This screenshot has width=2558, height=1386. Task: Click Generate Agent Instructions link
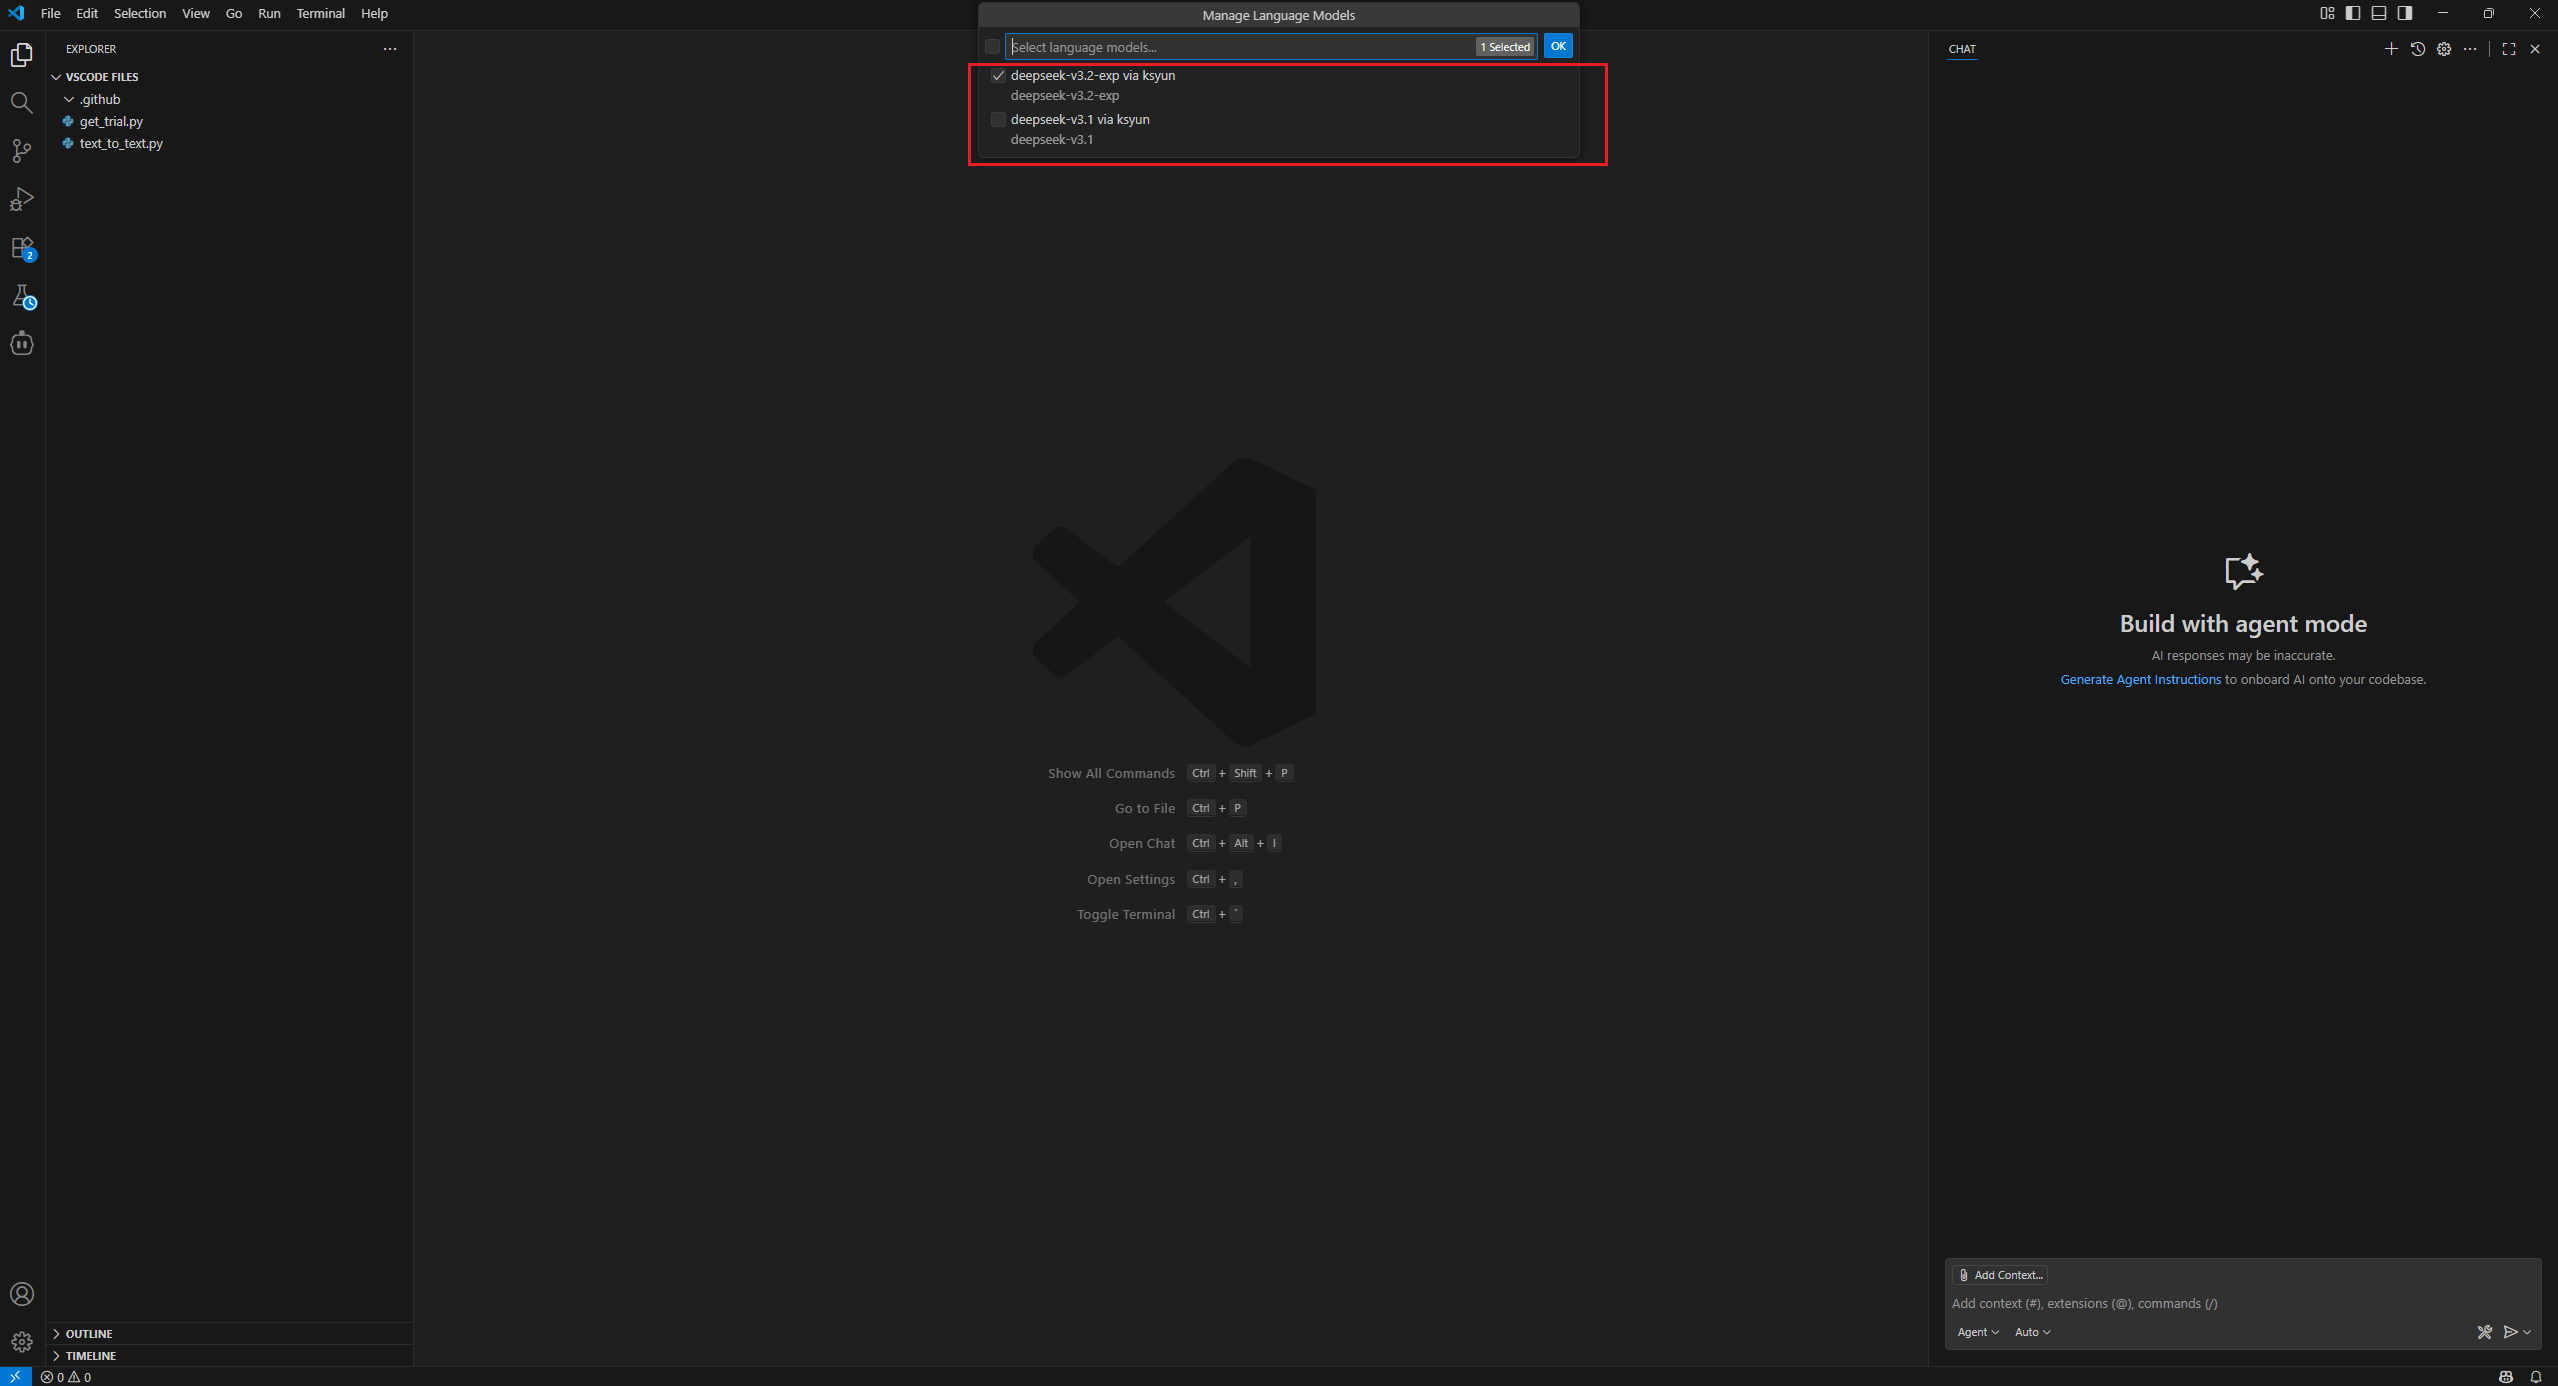coord(2140,680)
